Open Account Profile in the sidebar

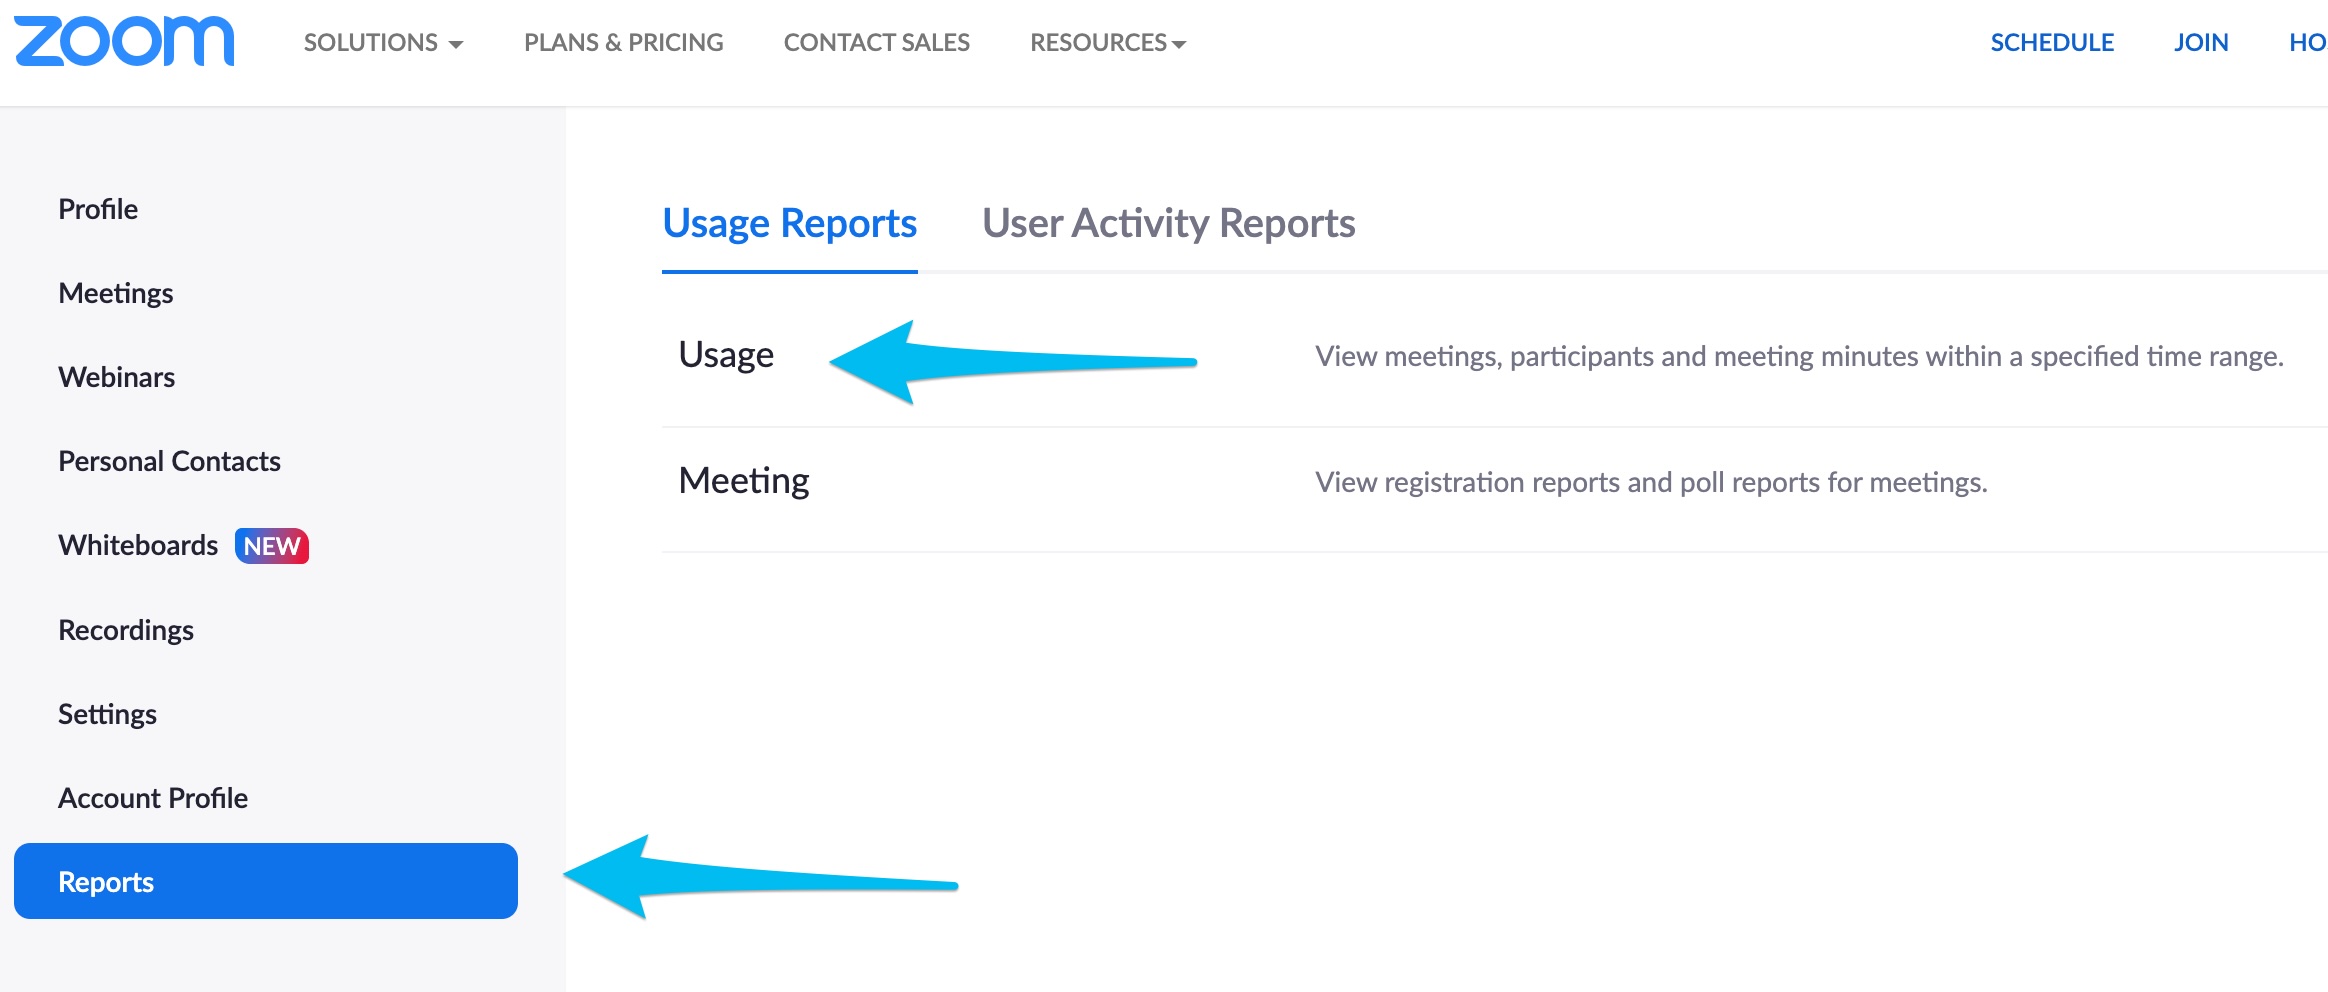coord(153,798)
